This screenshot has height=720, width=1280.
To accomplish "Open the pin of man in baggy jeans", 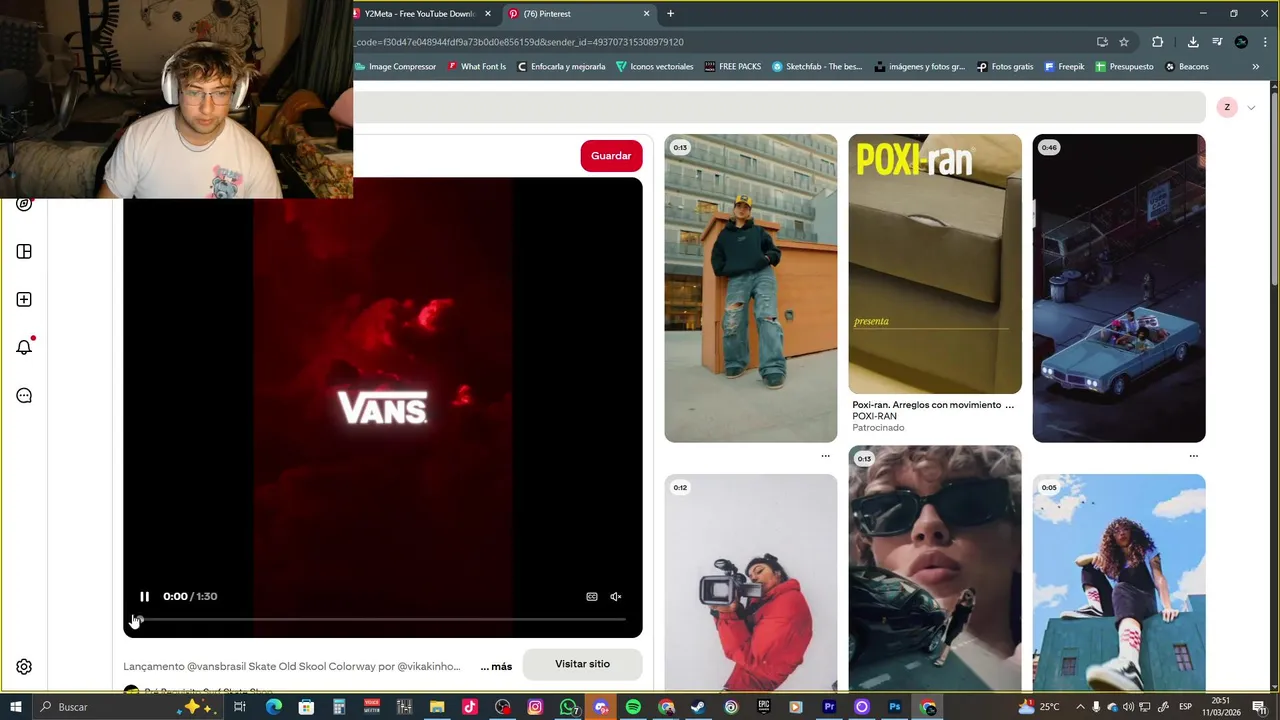I will coord(750,288).
